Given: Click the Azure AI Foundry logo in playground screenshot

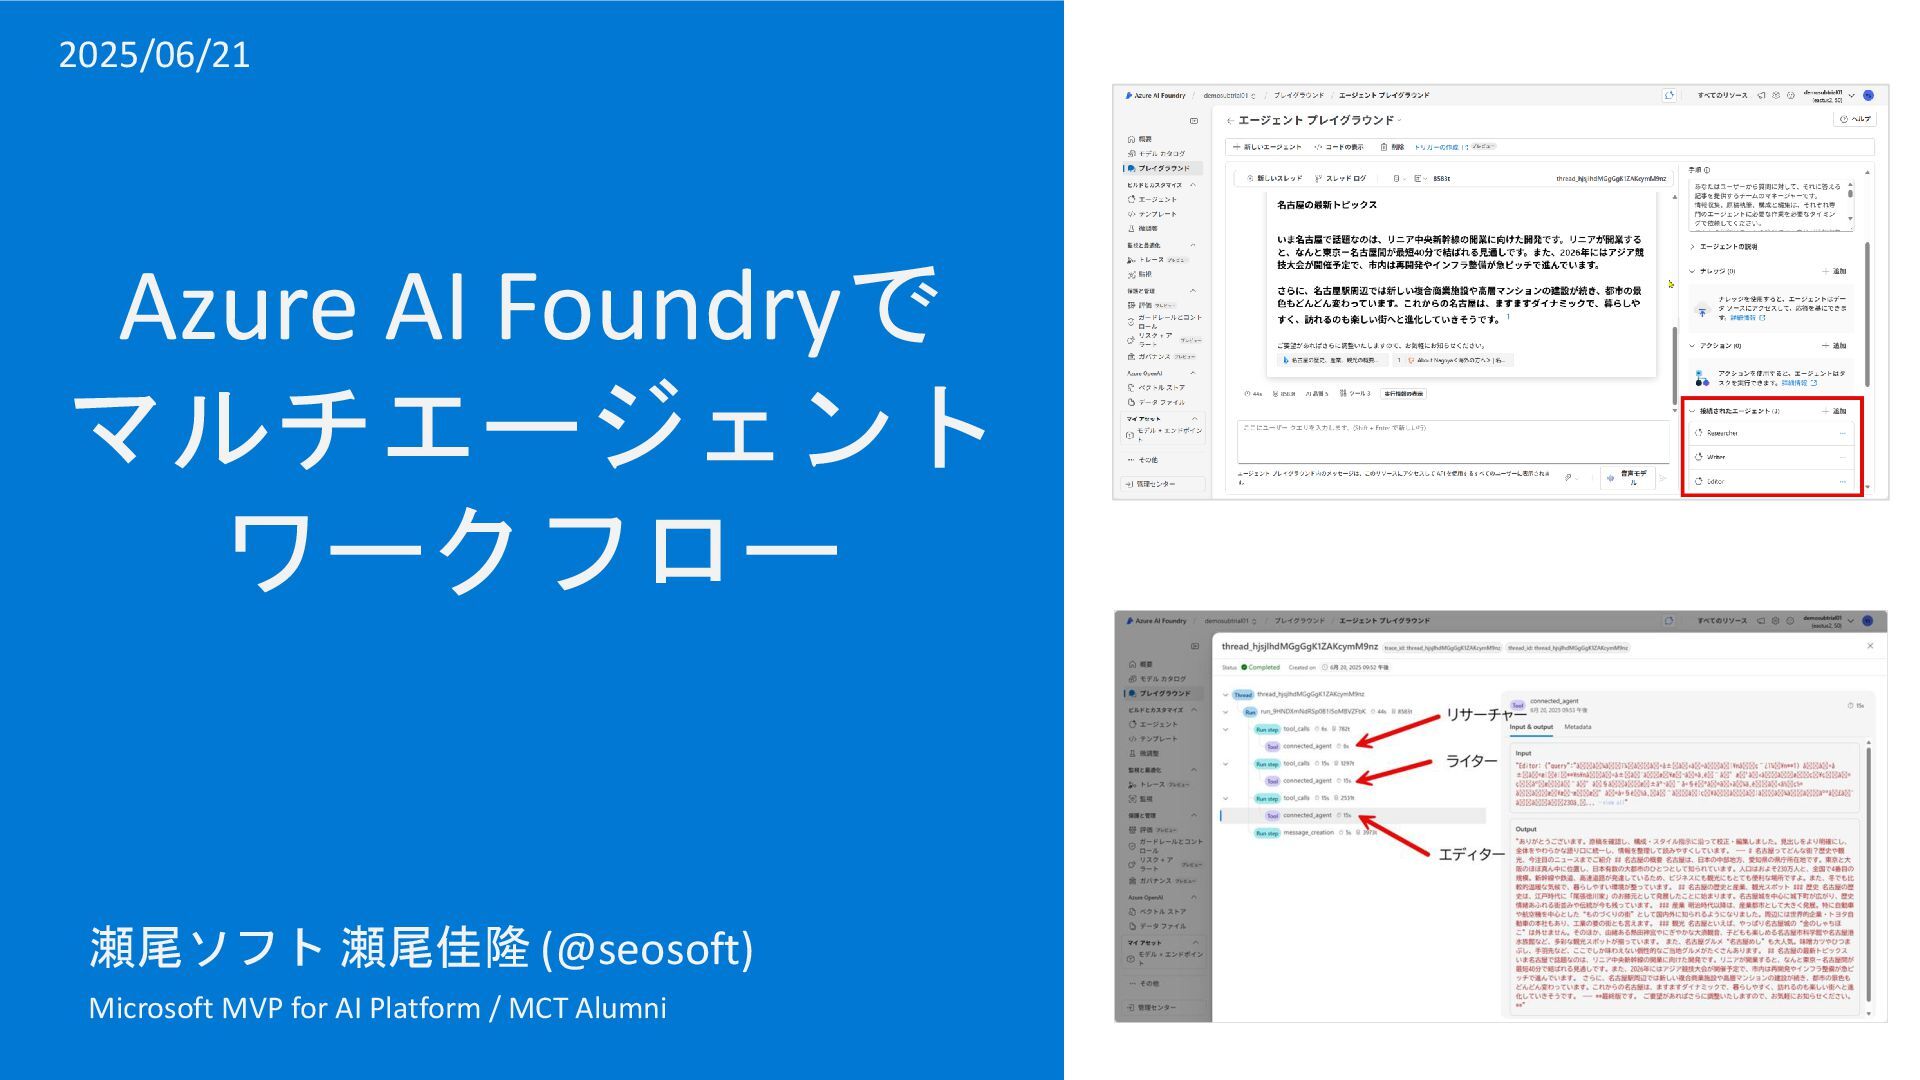Looking at the screenshot, I should 1155,96.
